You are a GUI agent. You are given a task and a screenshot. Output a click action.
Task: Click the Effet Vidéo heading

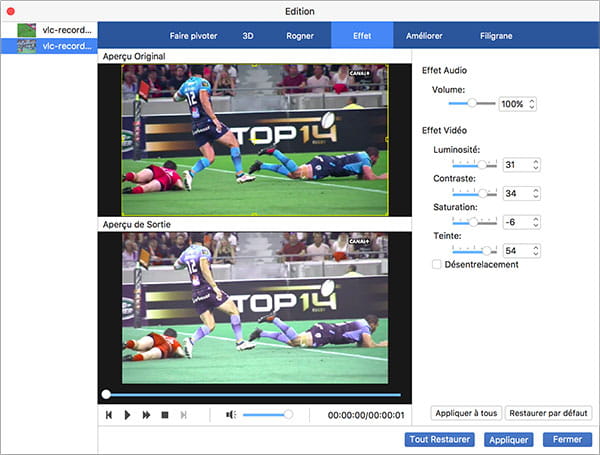coord(444,130)
